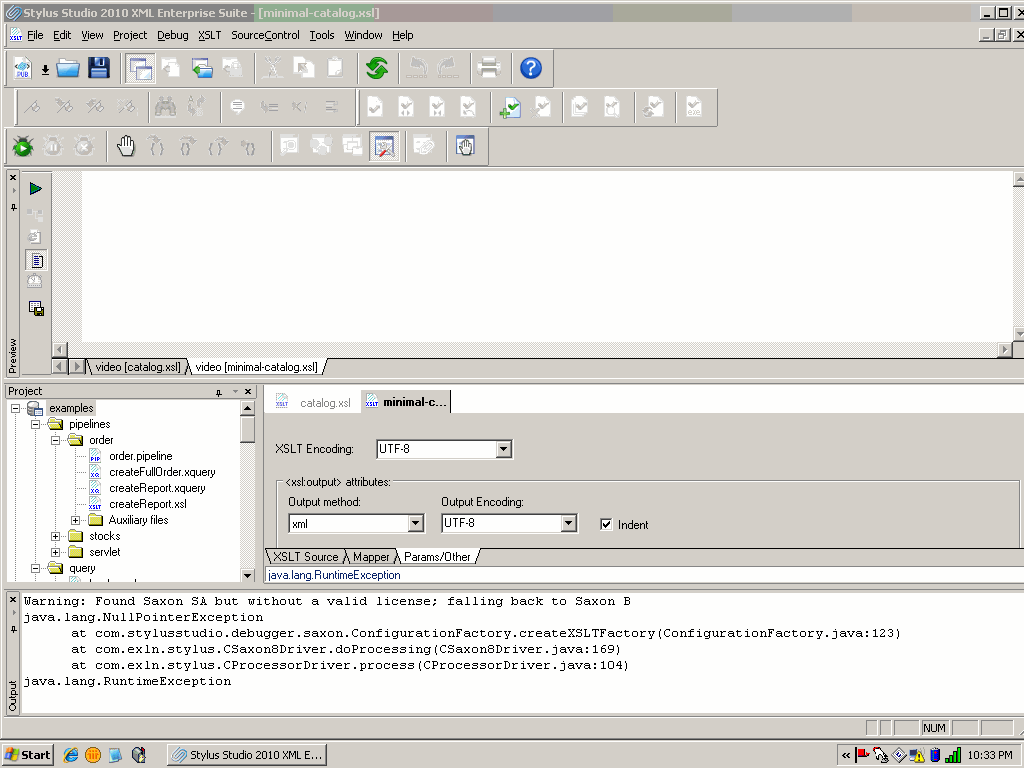Image resolution: width=1024 pixels, height=768 pixels.
Task: Click the Project tree scroll up arrow
Action: tap(248, 408)
